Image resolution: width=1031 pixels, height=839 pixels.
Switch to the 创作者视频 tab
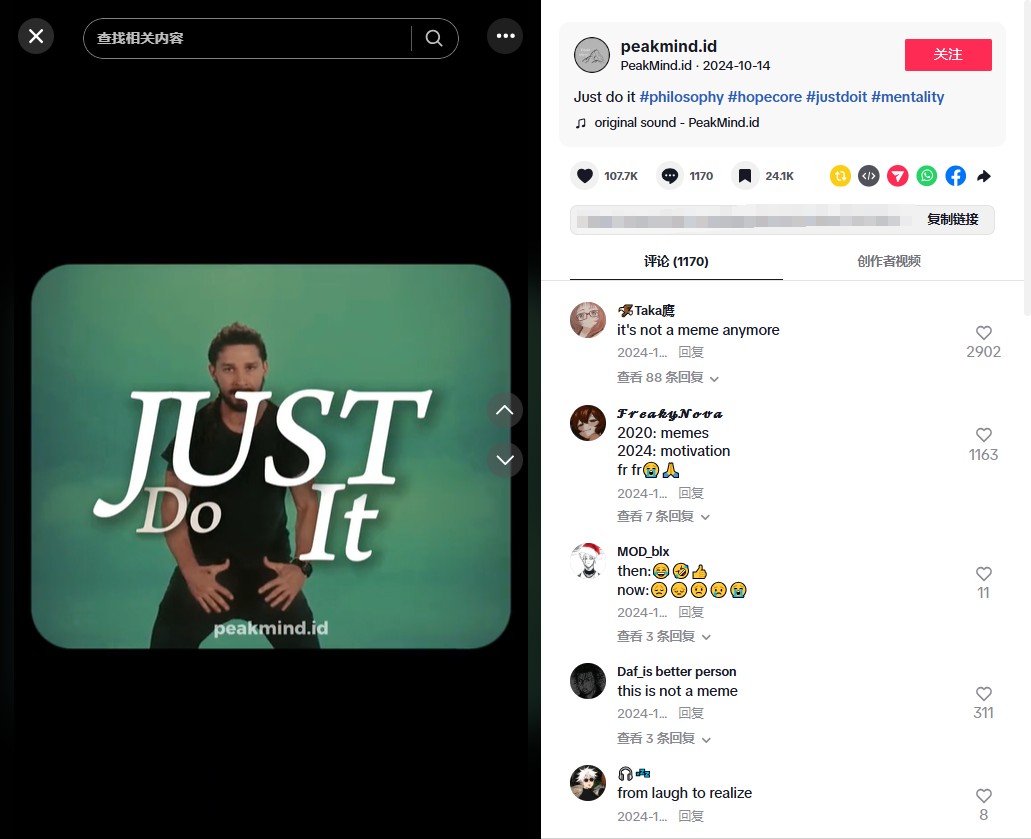[888, 261]
